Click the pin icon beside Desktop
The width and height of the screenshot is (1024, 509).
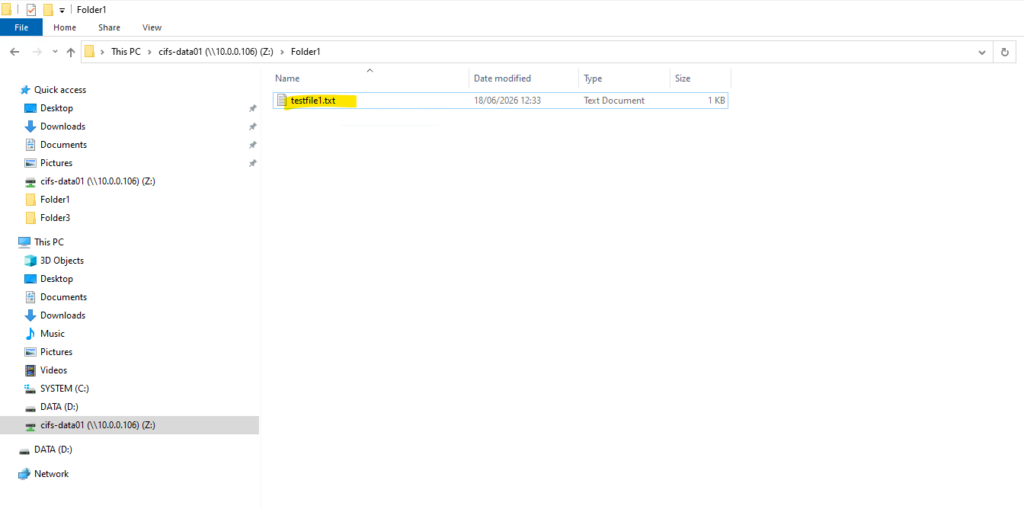tap(253, 108)
